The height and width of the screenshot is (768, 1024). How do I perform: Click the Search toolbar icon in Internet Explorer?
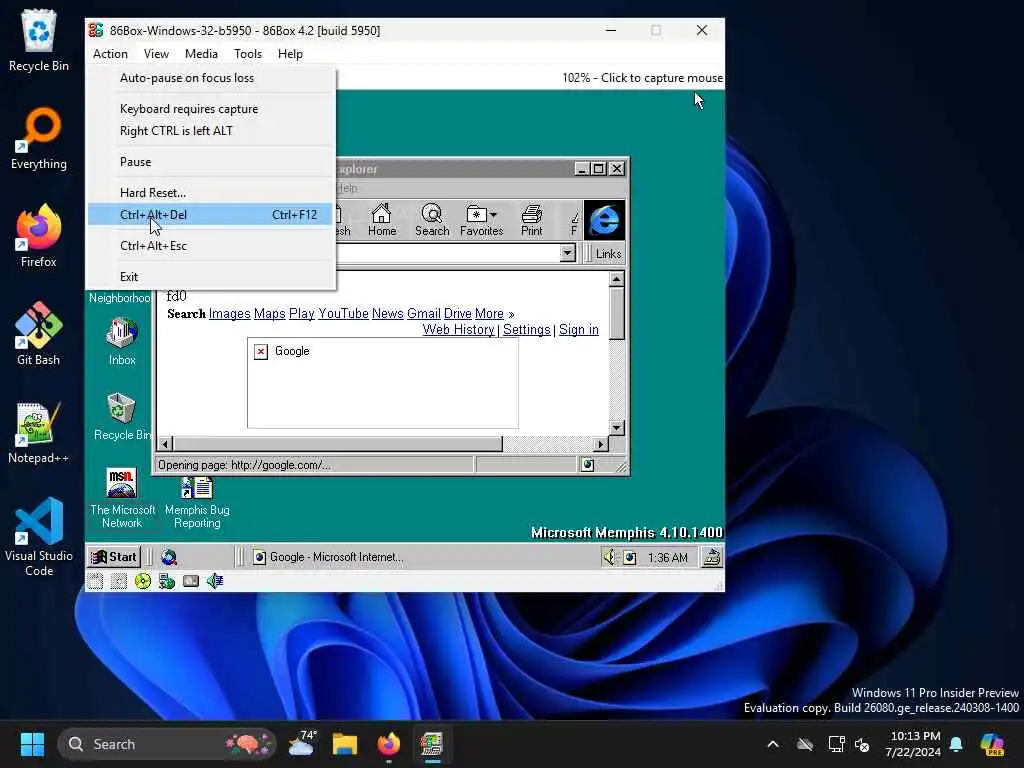click(432, 219)
